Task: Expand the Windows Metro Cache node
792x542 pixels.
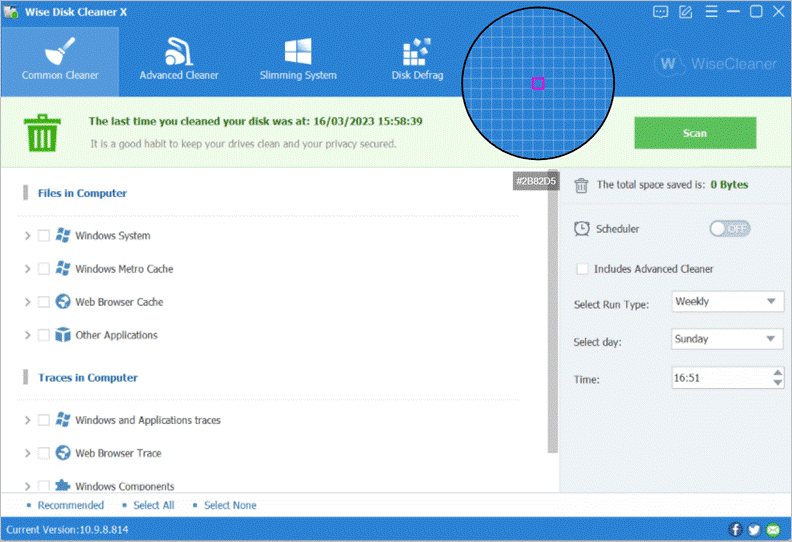Action: (27, 269)
